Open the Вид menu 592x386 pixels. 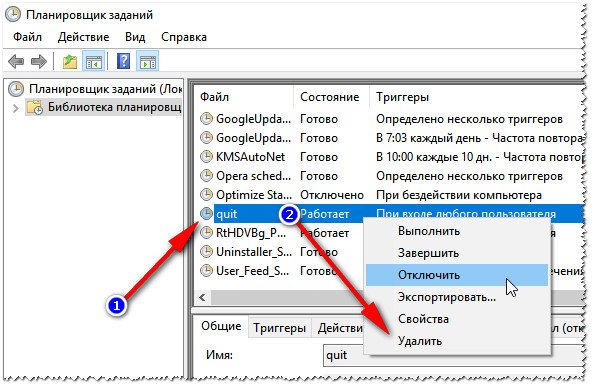135,37
